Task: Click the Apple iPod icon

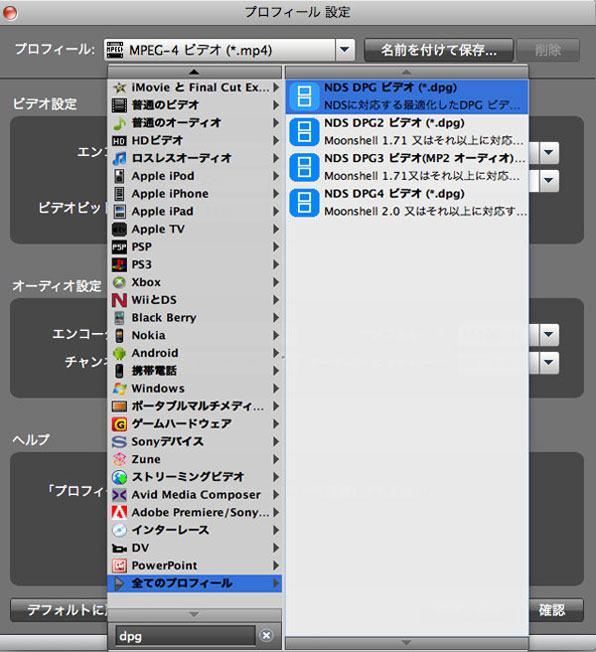Action: pos(119,176)
